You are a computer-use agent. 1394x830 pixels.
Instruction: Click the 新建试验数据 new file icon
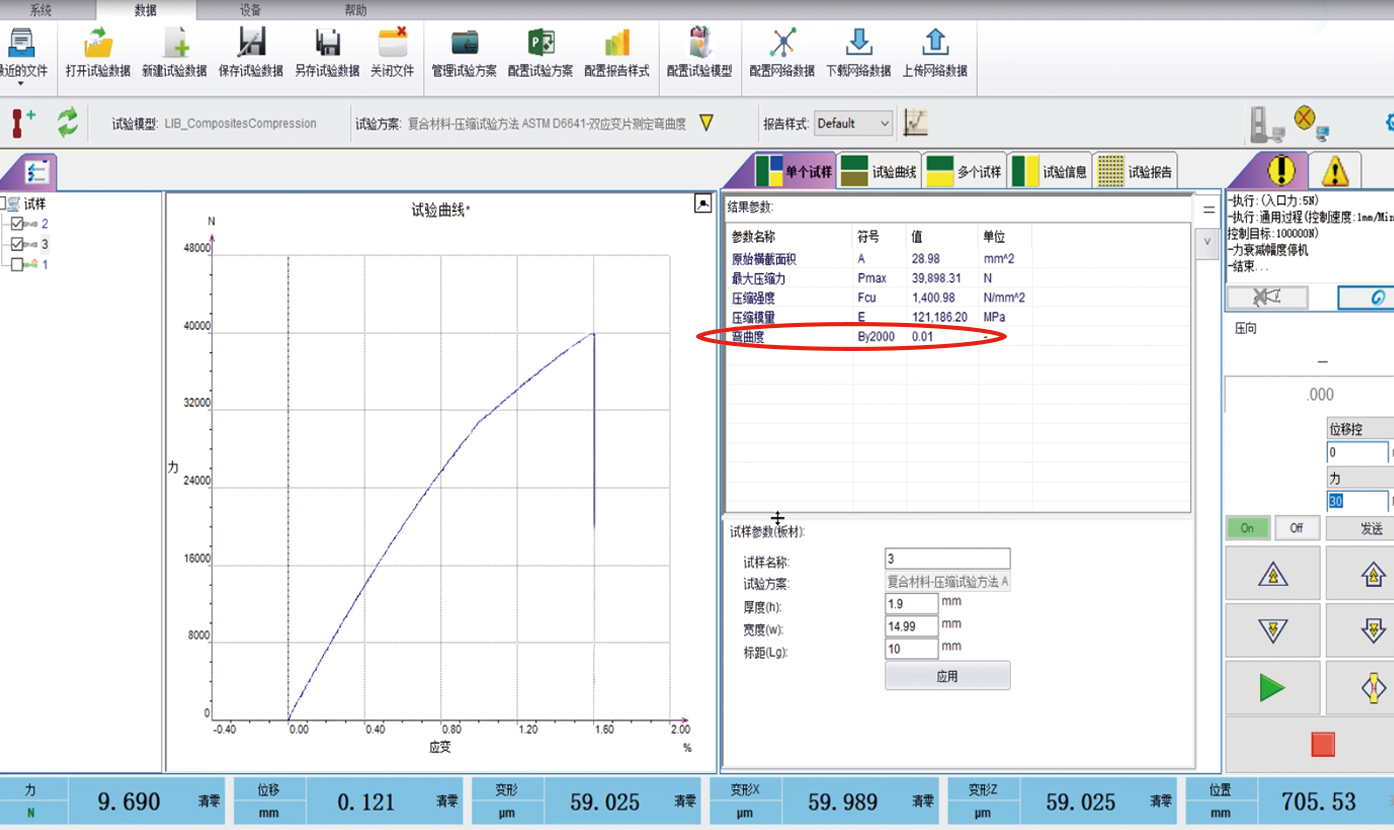pyautogui.click(x=175, y=44)
